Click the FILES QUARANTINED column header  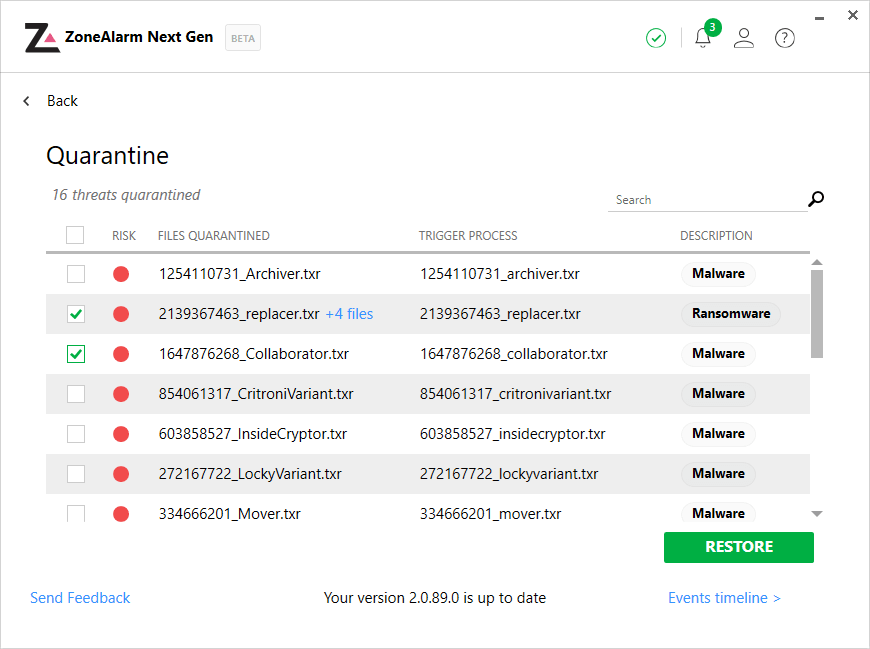[213, 235]
